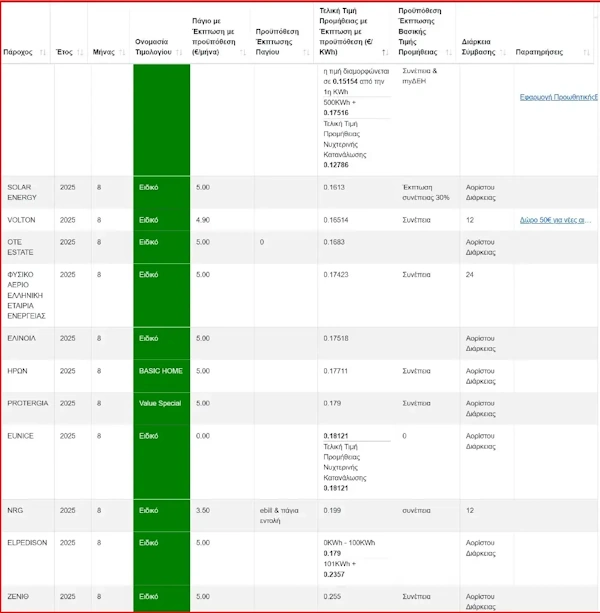Click the PROTERGIA row provider cell
Image resolution: width=600 pixels, height=613 pixels.
[27, 404]
